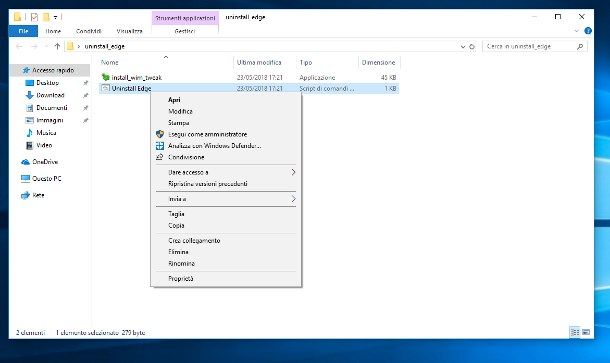The width and height of the screenshot is (610, 363).
Task: Click the new folder quick access icon
Action: click(x=46, y=17)
